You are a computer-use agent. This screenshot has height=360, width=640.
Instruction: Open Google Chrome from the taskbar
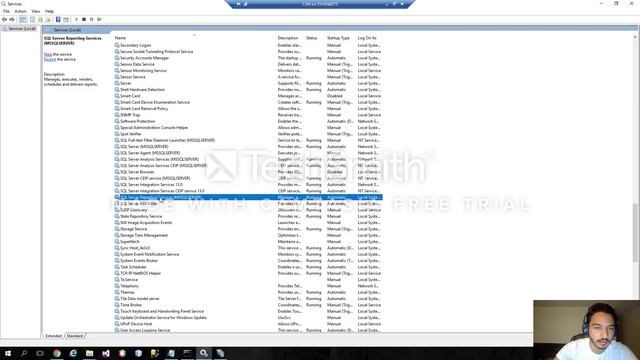pyautogui.click(x=57, y=353)
